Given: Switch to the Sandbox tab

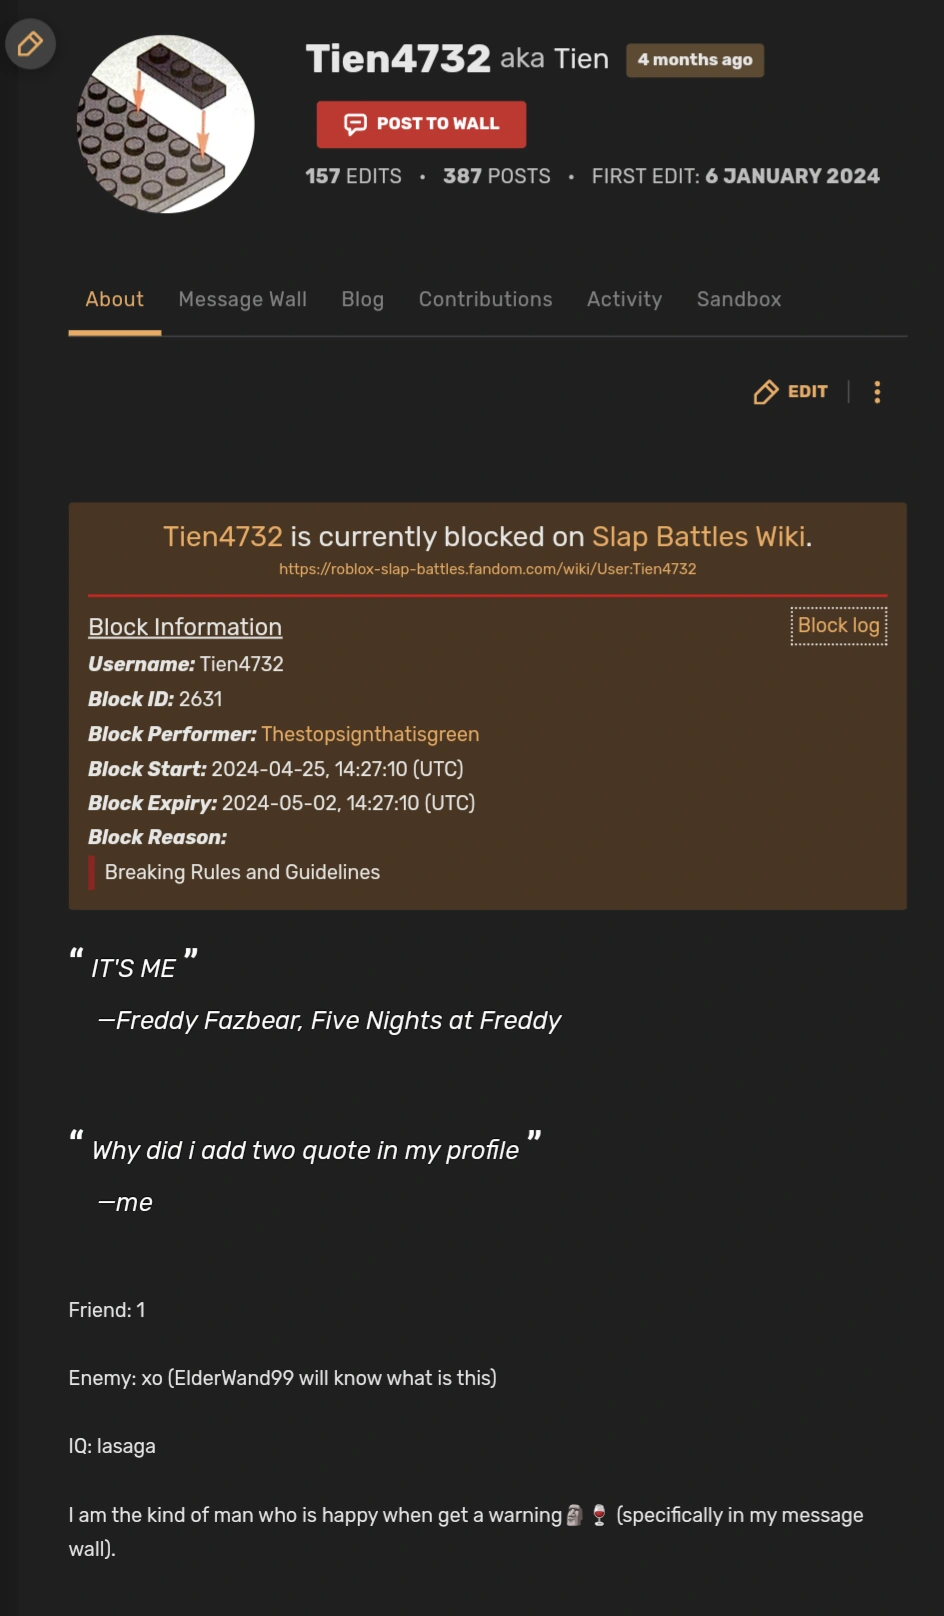Looking at the screenshot, I should (738, 299).
